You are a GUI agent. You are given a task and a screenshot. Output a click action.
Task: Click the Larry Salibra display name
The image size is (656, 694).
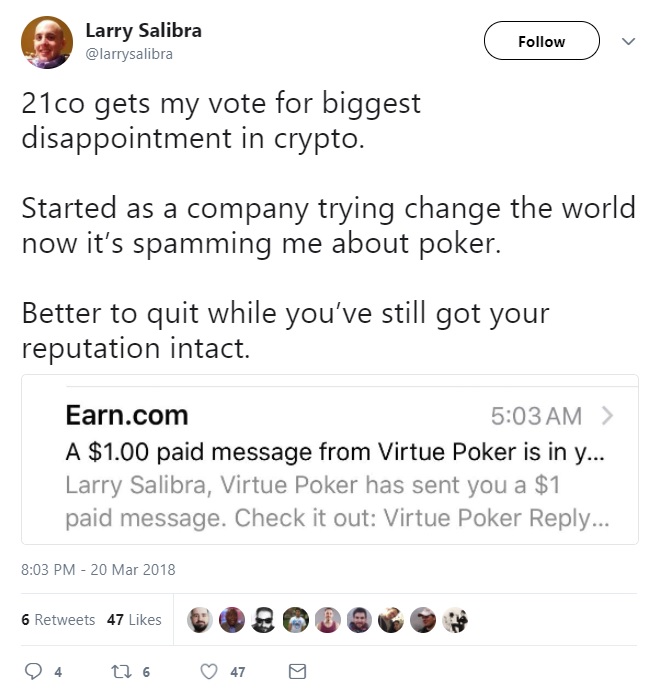coord(143,31)
